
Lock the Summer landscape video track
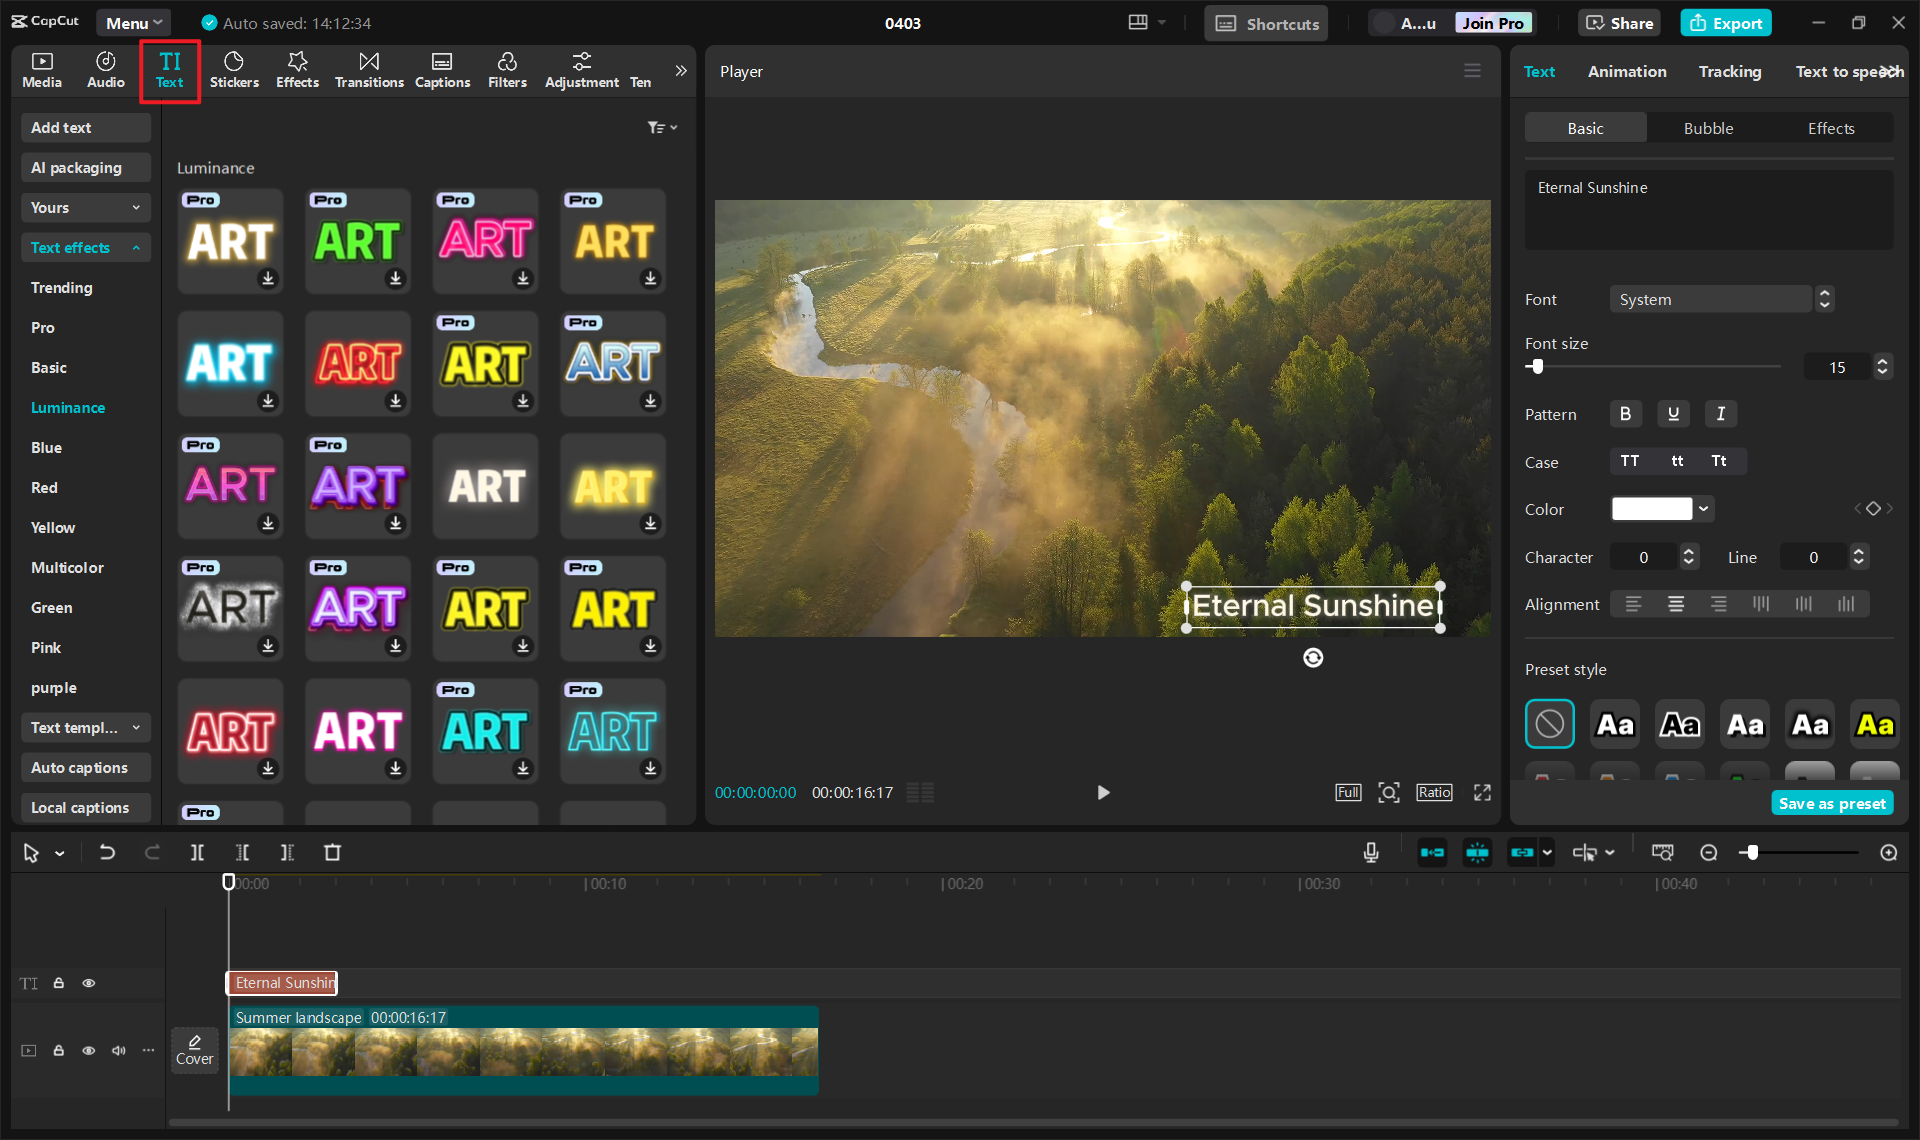[x=59, y=1050]
